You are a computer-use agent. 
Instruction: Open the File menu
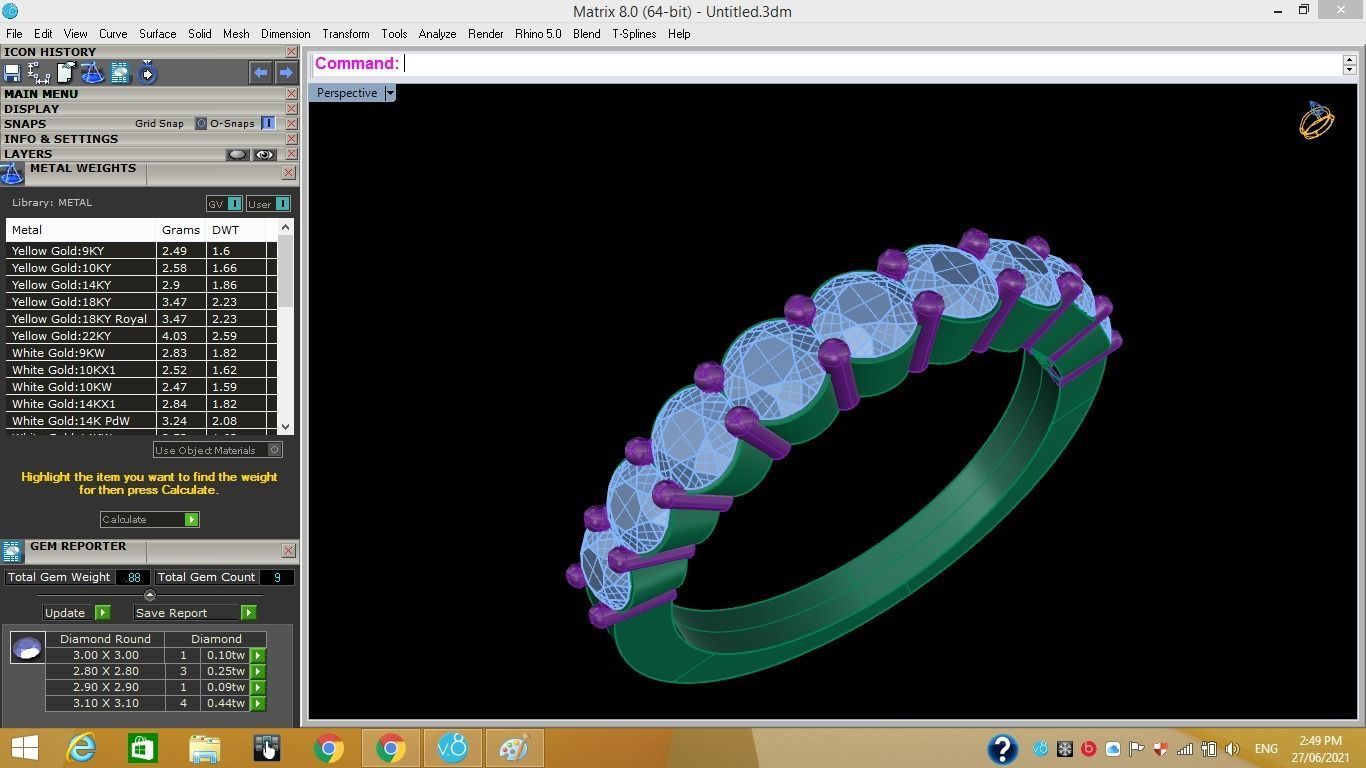point(14,34)
